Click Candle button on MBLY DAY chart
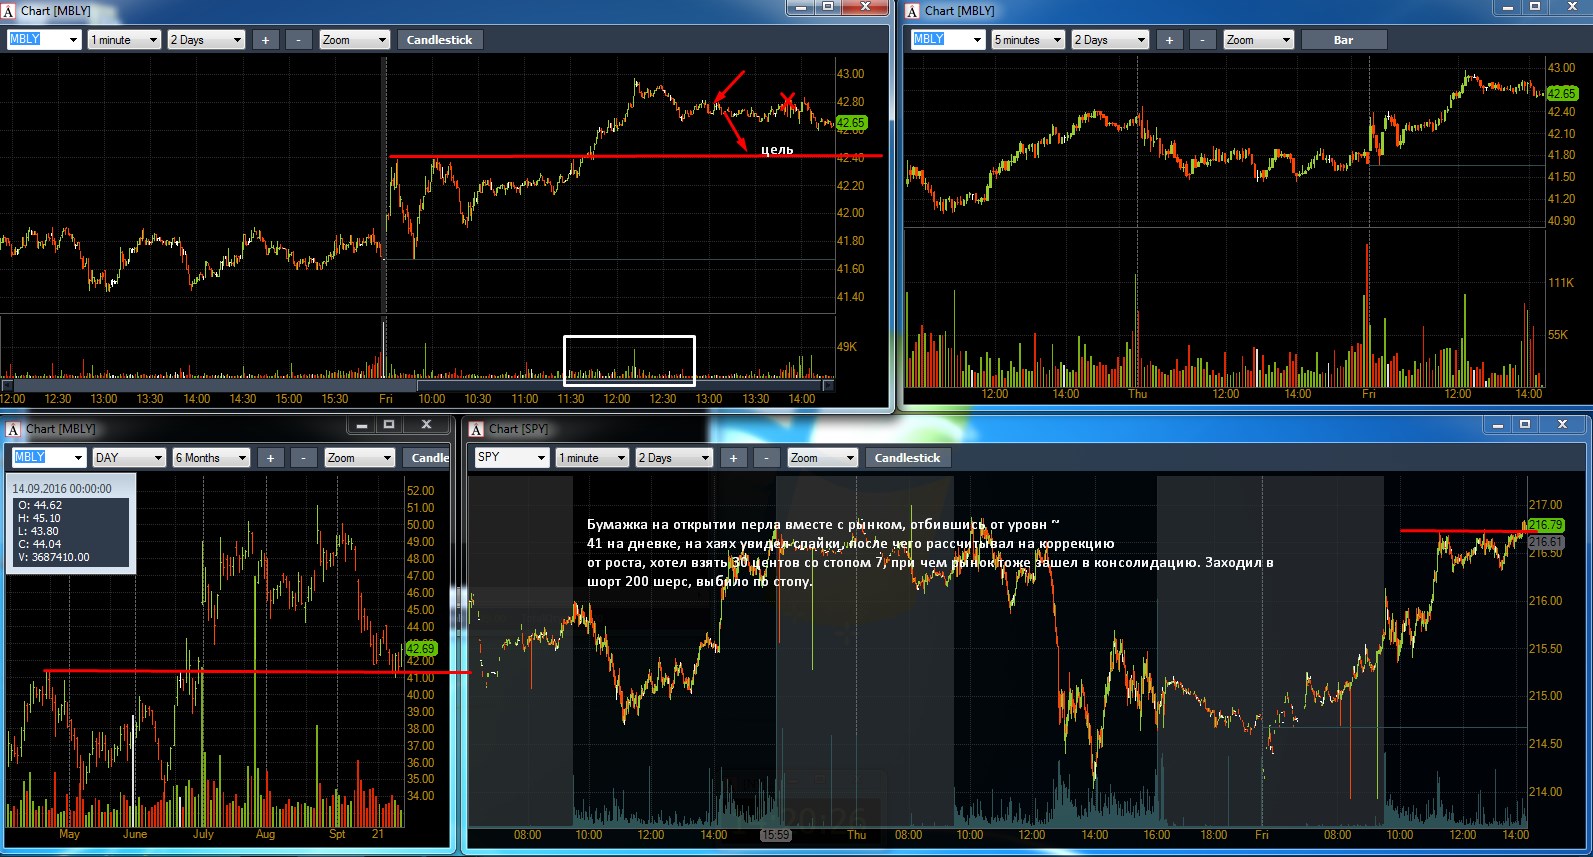This screenshot has width=1593, height=857. point(427,458)
